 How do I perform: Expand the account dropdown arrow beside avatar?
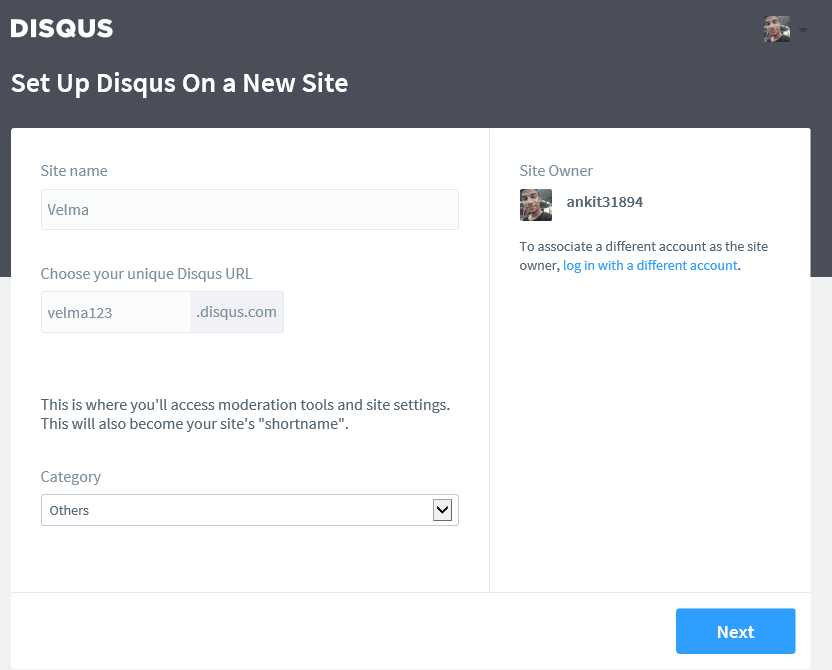(x=803, y=30)
